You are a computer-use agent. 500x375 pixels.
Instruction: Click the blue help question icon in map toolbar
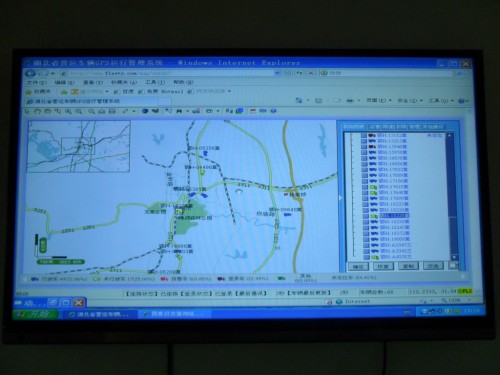coord(273,111)
